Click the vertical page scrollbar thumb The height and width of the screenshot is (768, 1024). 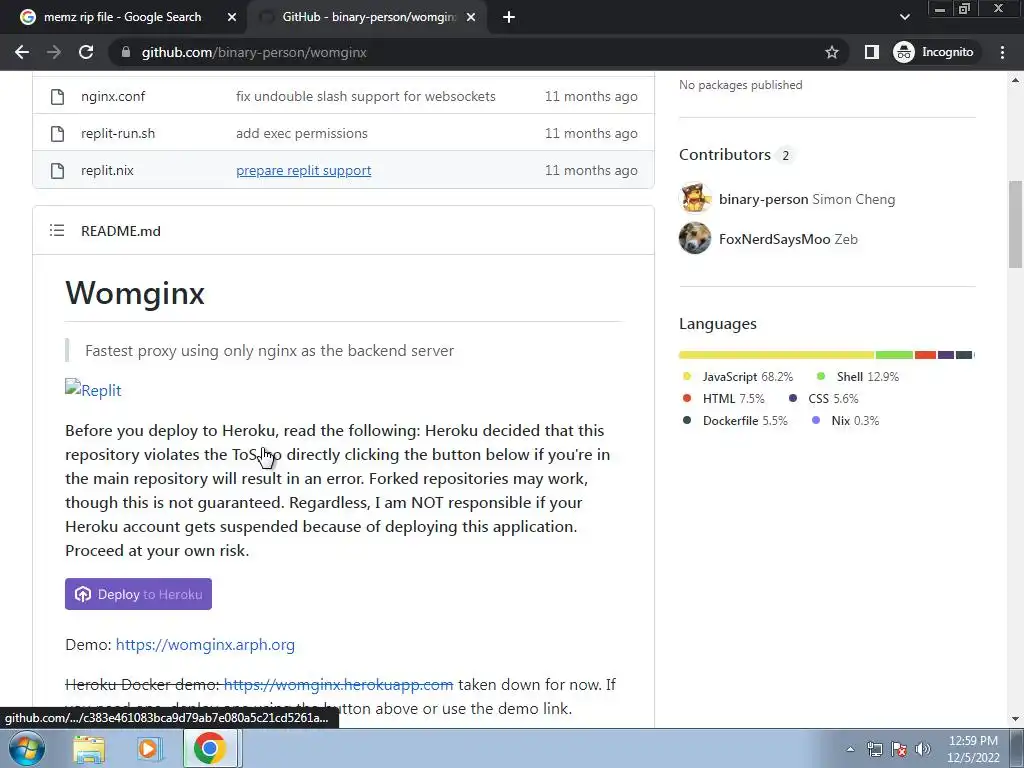[1016, 224]
